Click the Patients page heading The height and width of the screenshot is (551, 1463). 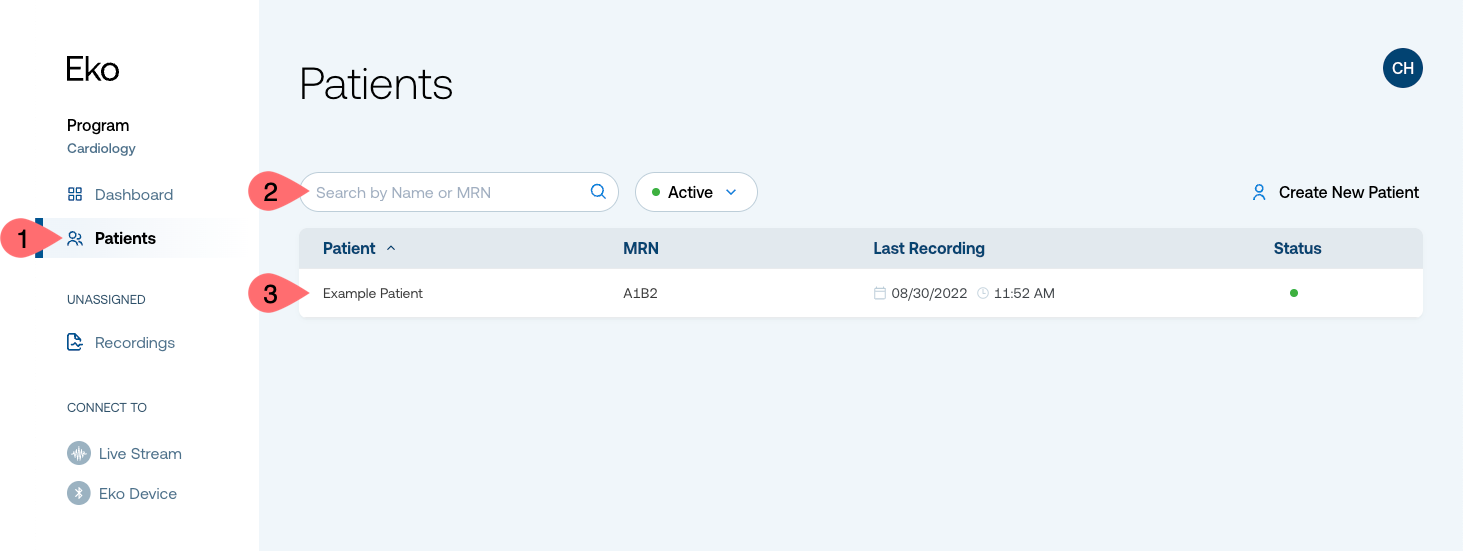click(376, 84)
